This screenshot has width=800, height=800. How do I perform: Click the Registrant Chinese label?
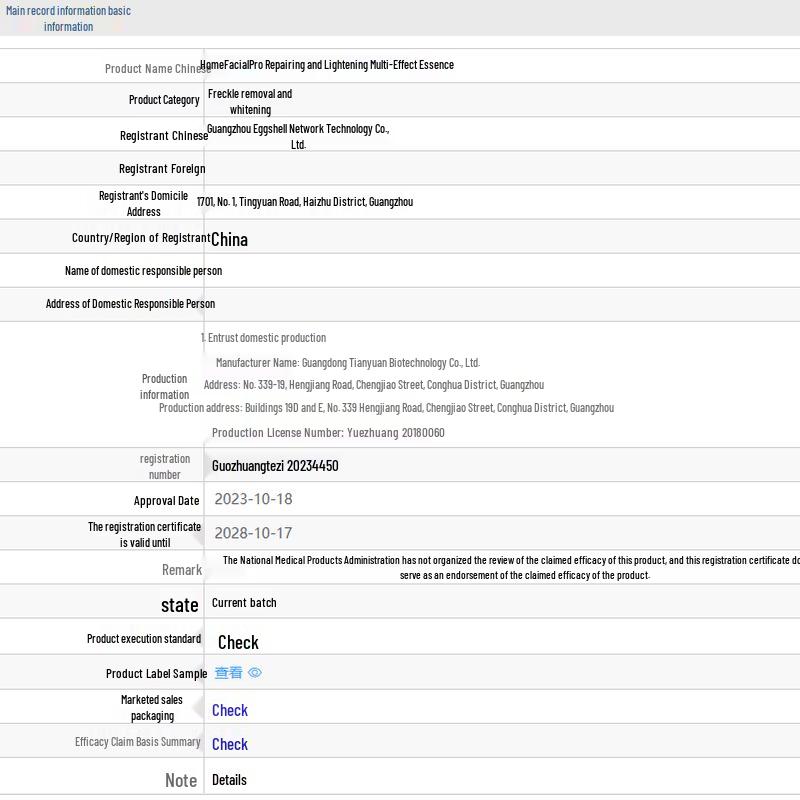164,136
